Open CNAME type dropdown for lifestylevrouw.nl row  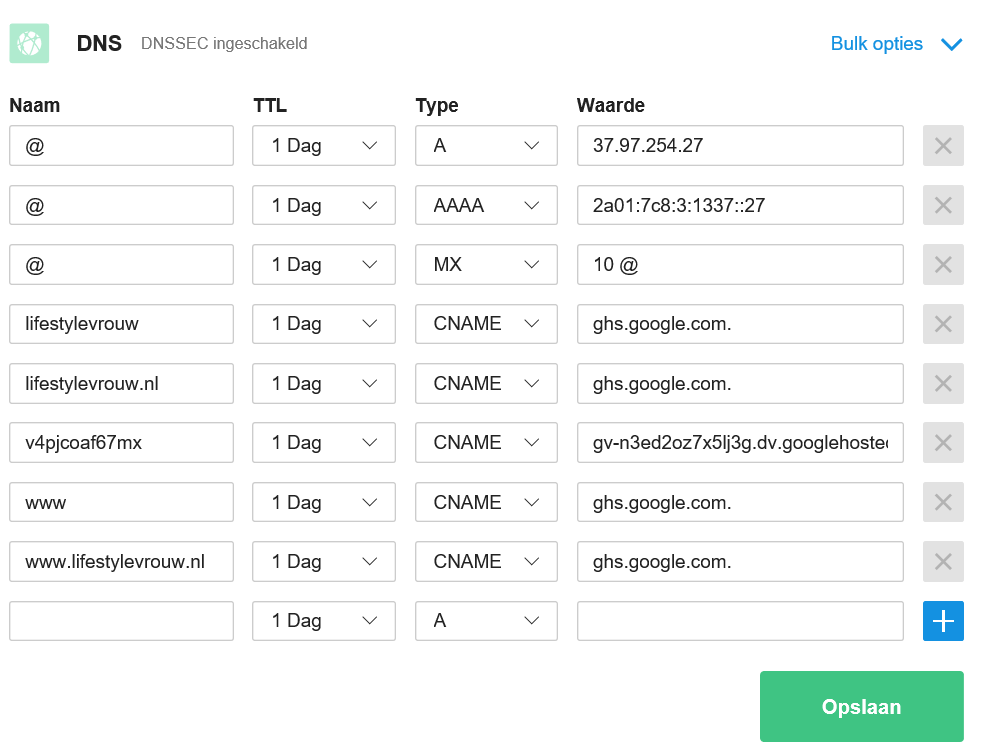tap(486, 383)
